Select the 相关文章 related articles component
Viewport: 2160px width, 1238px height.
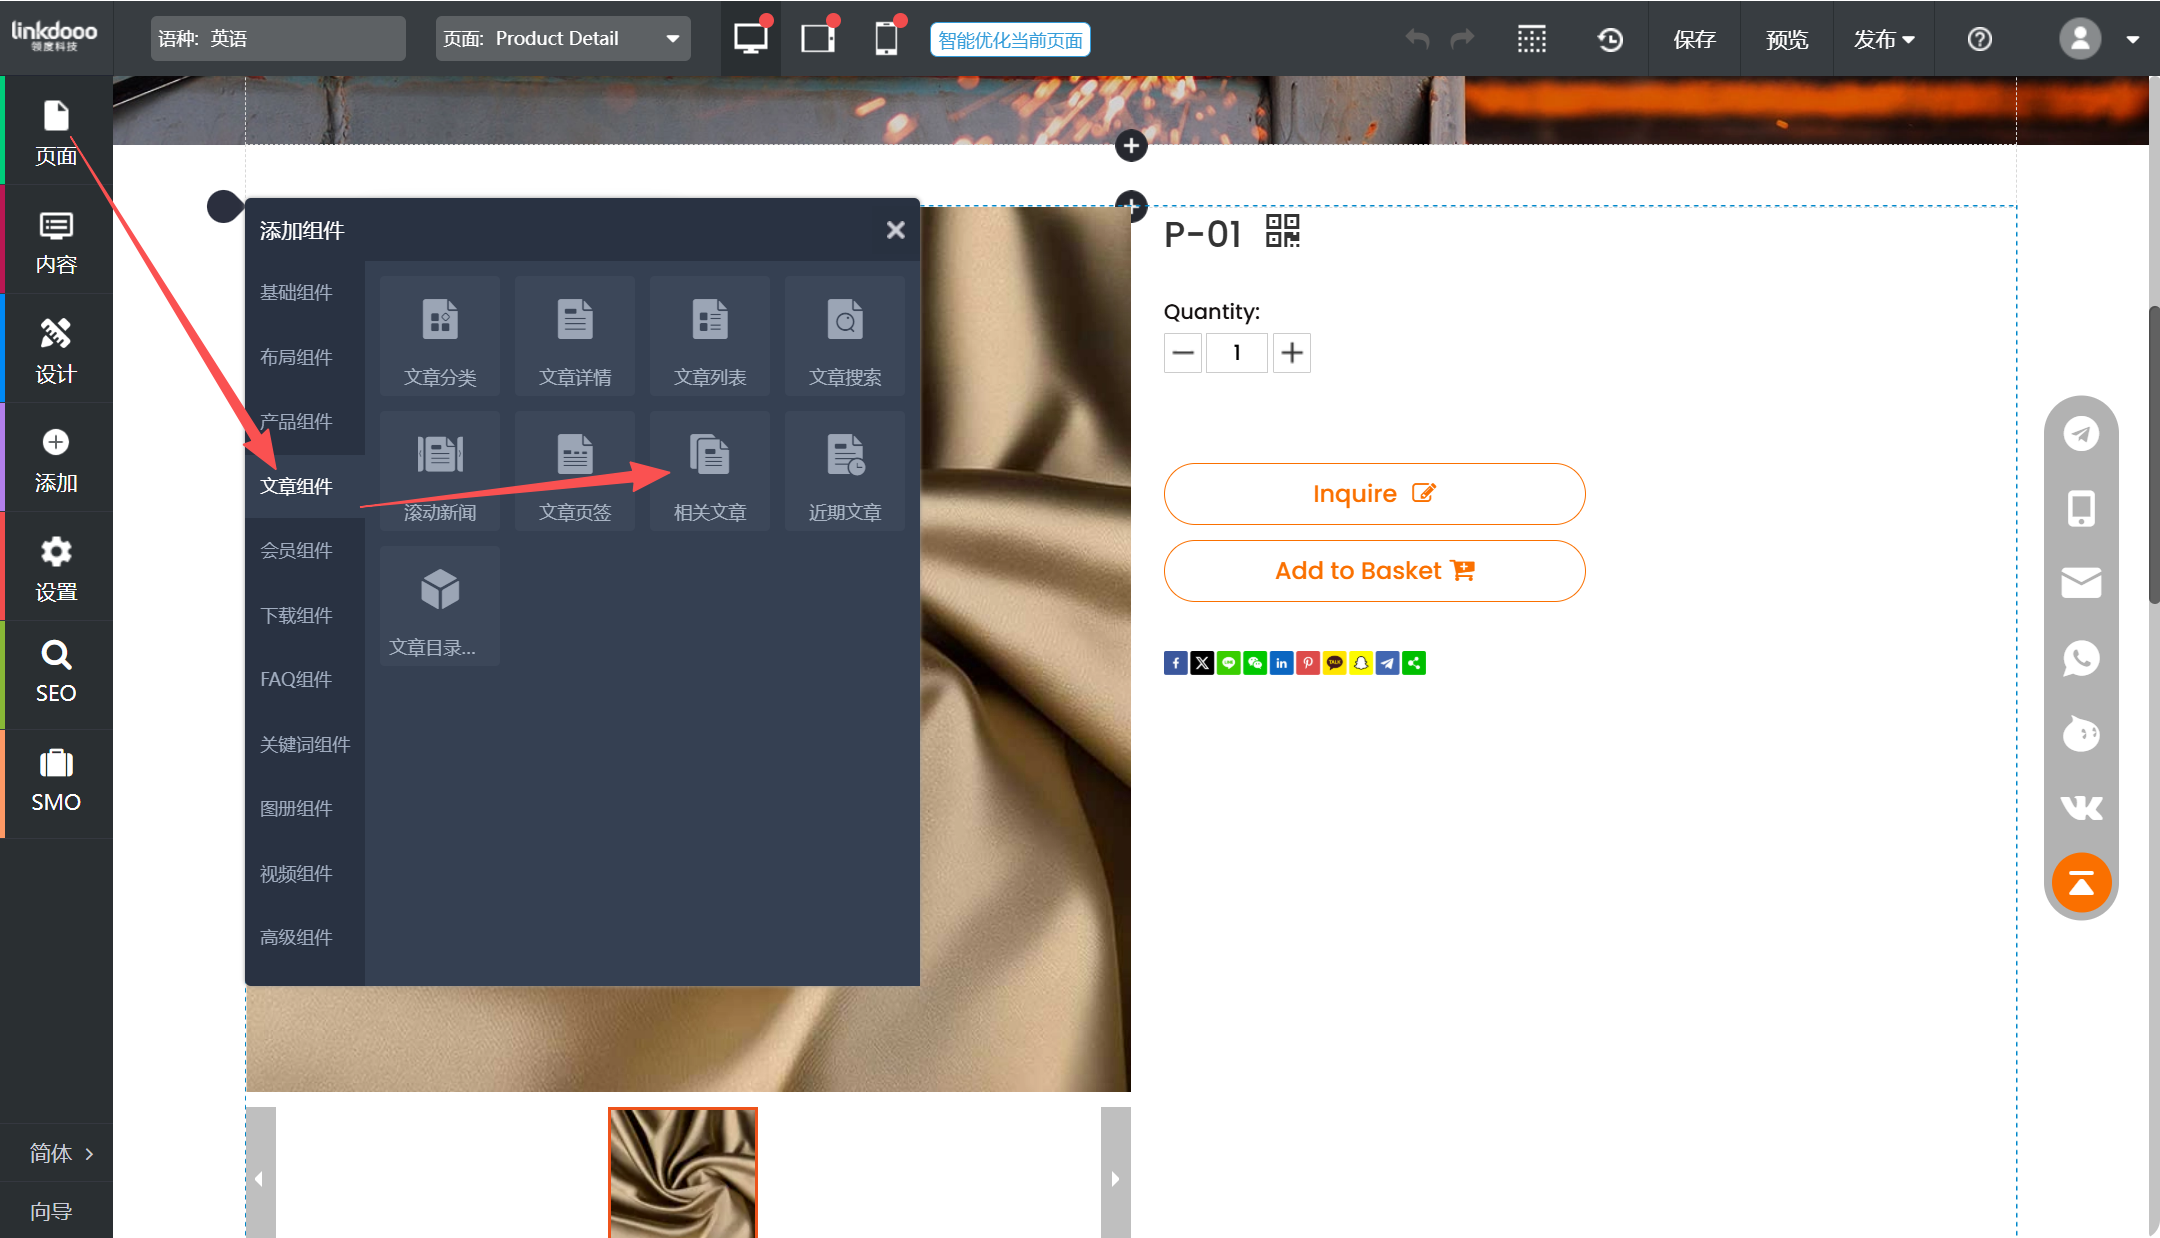[x=709, y=471]
